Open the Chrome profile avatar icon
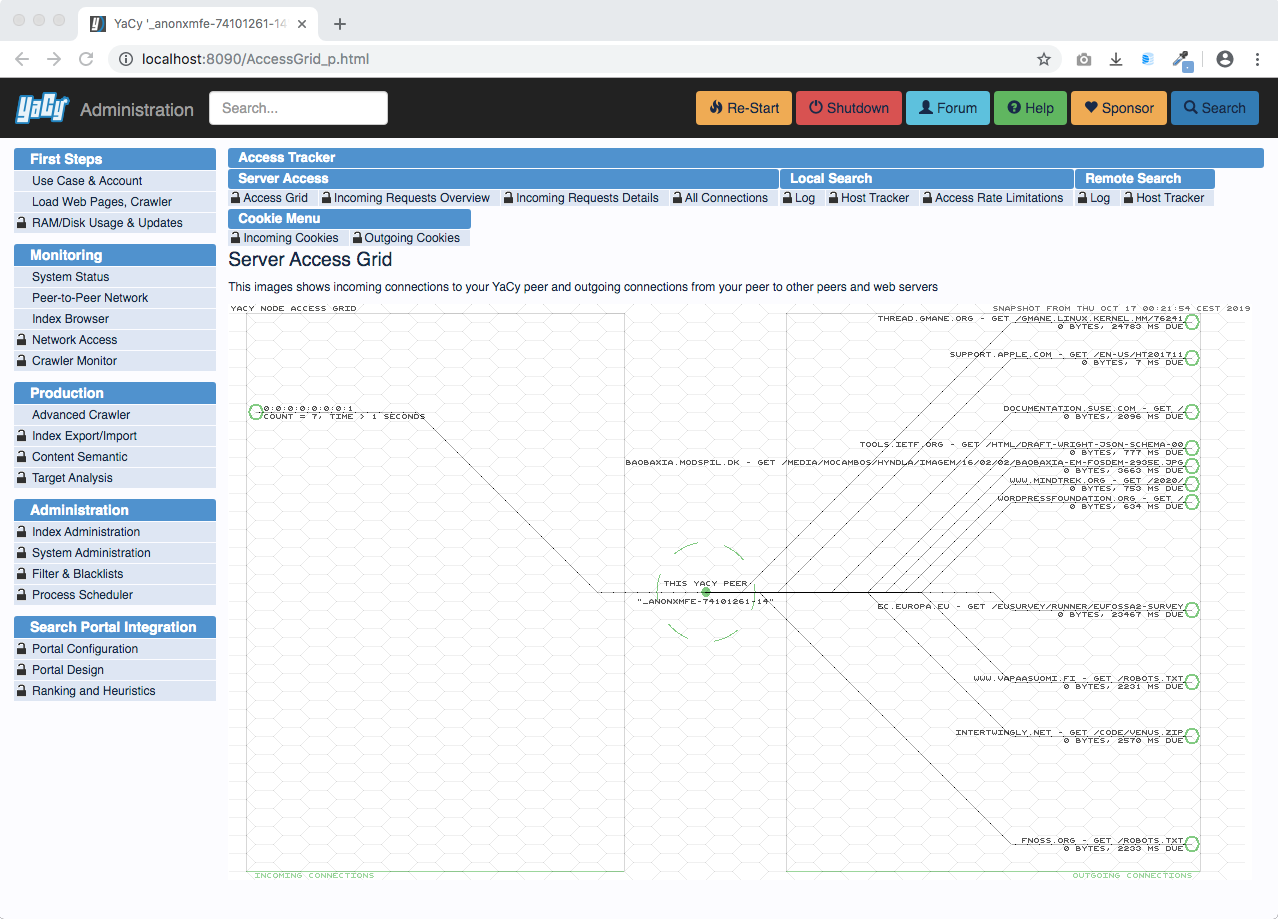1278x919 pixels. point(1225,59)
